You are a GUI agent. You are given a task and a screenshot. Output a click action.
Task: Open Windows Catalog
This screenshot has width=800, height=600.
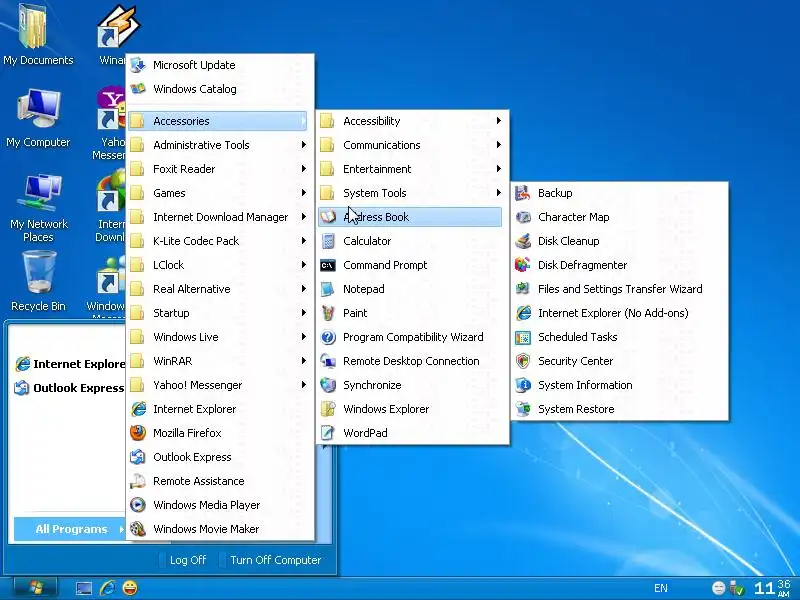coord(218,89)
